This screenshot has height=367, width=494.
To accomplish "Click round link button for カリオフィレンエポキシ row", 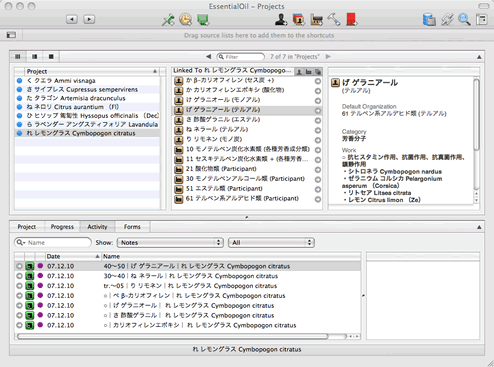I will click(318, 91).
